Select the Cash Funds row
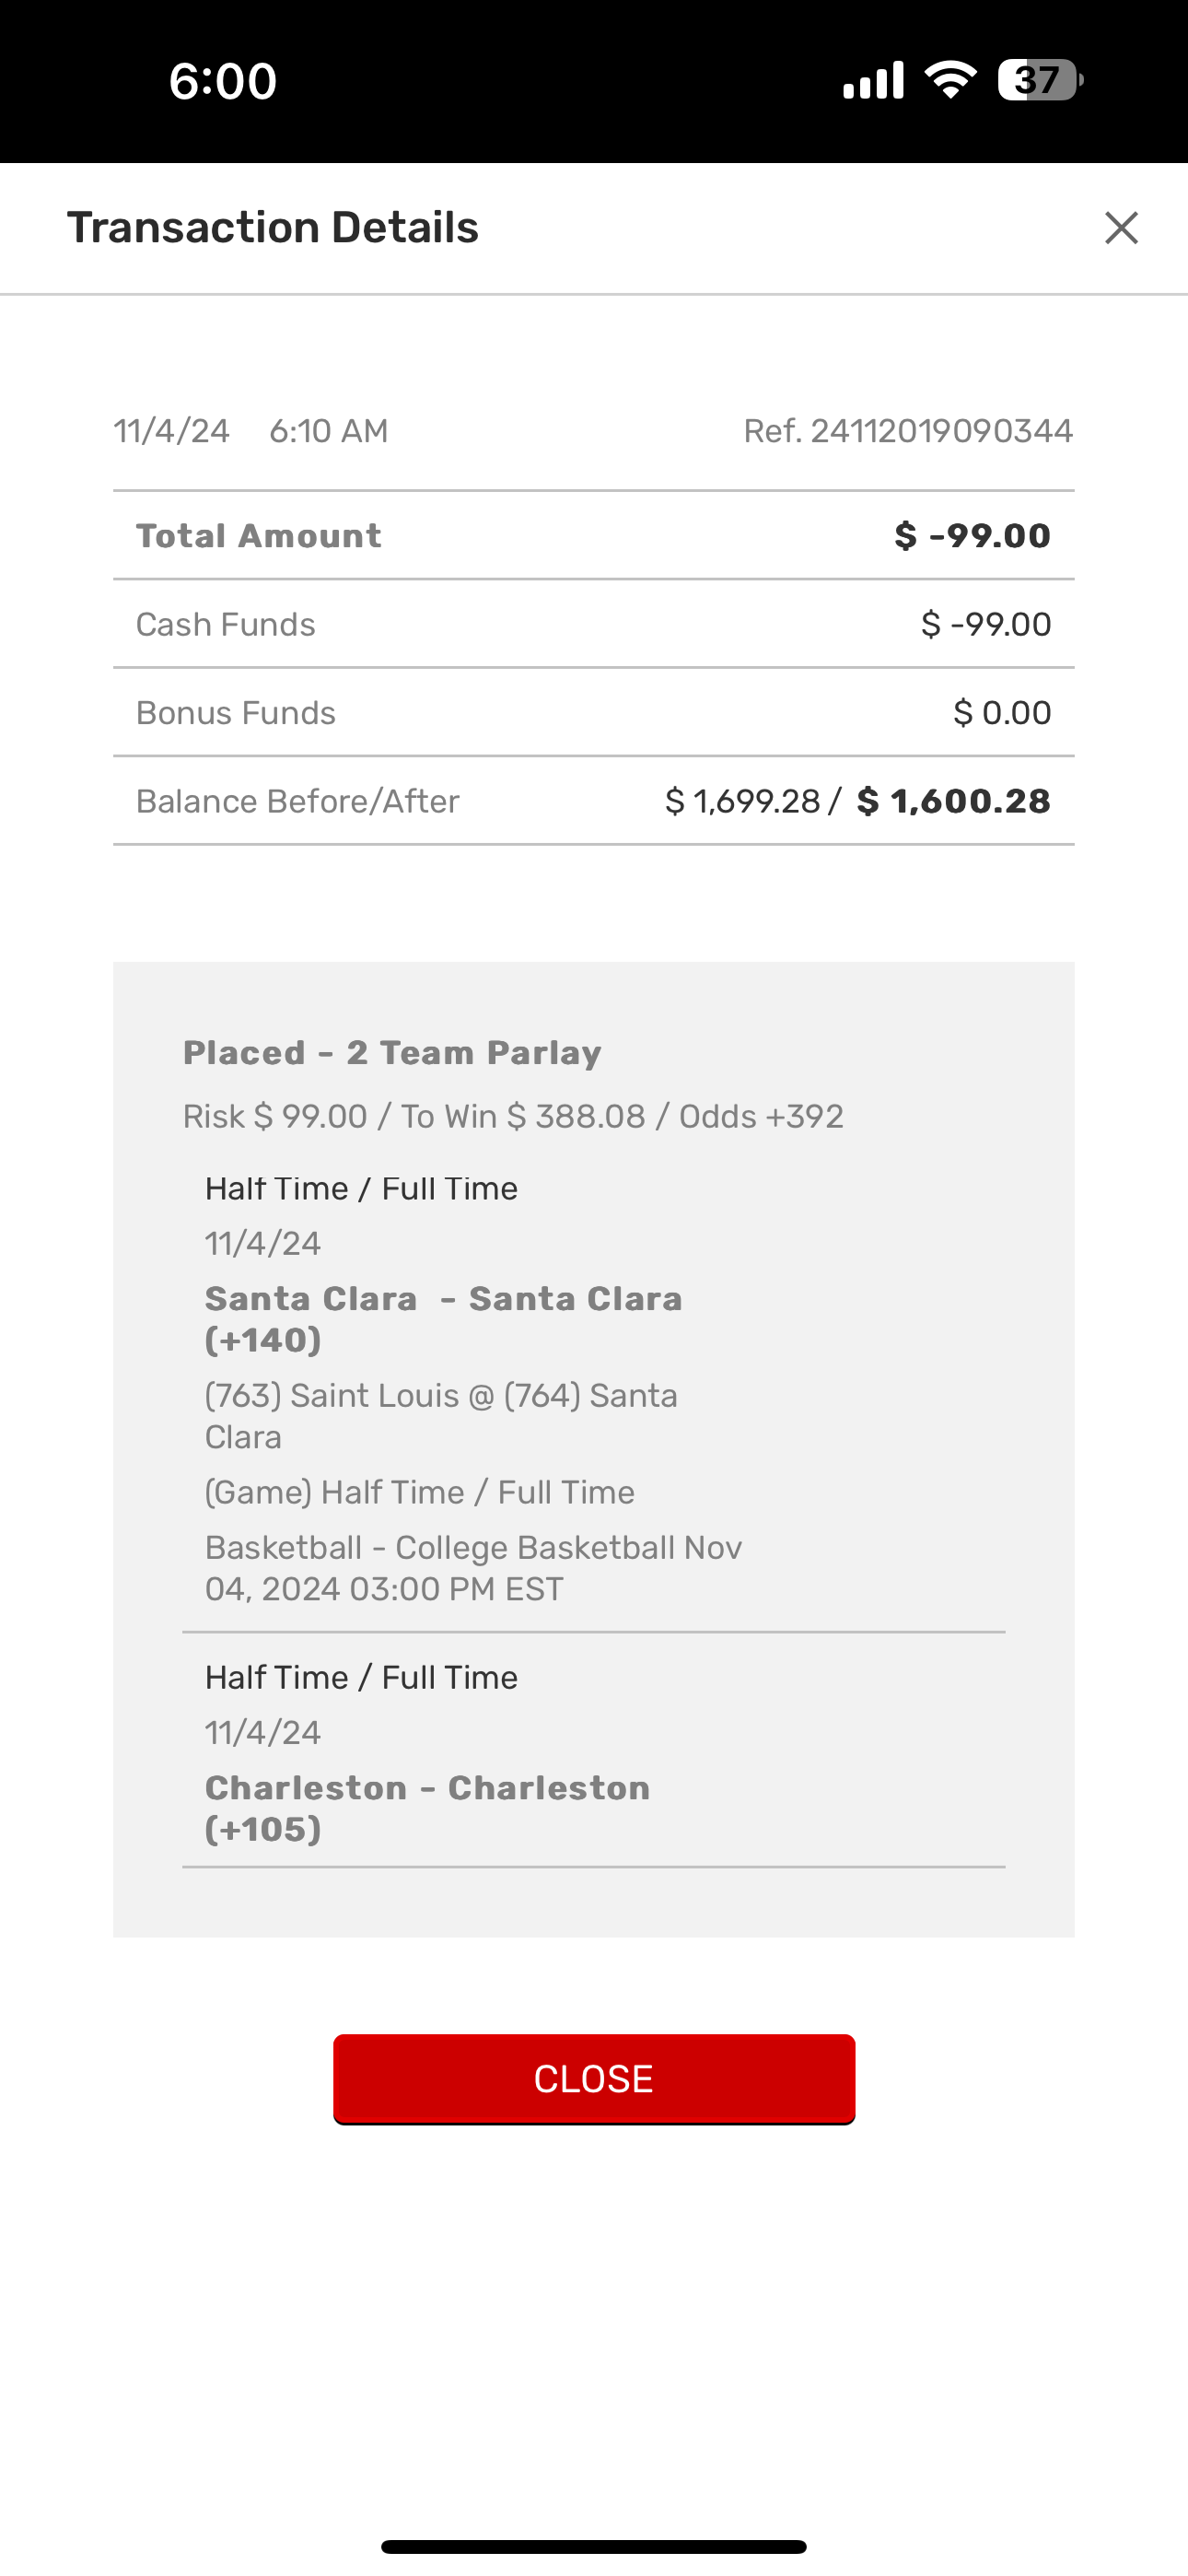 point(593,624)
